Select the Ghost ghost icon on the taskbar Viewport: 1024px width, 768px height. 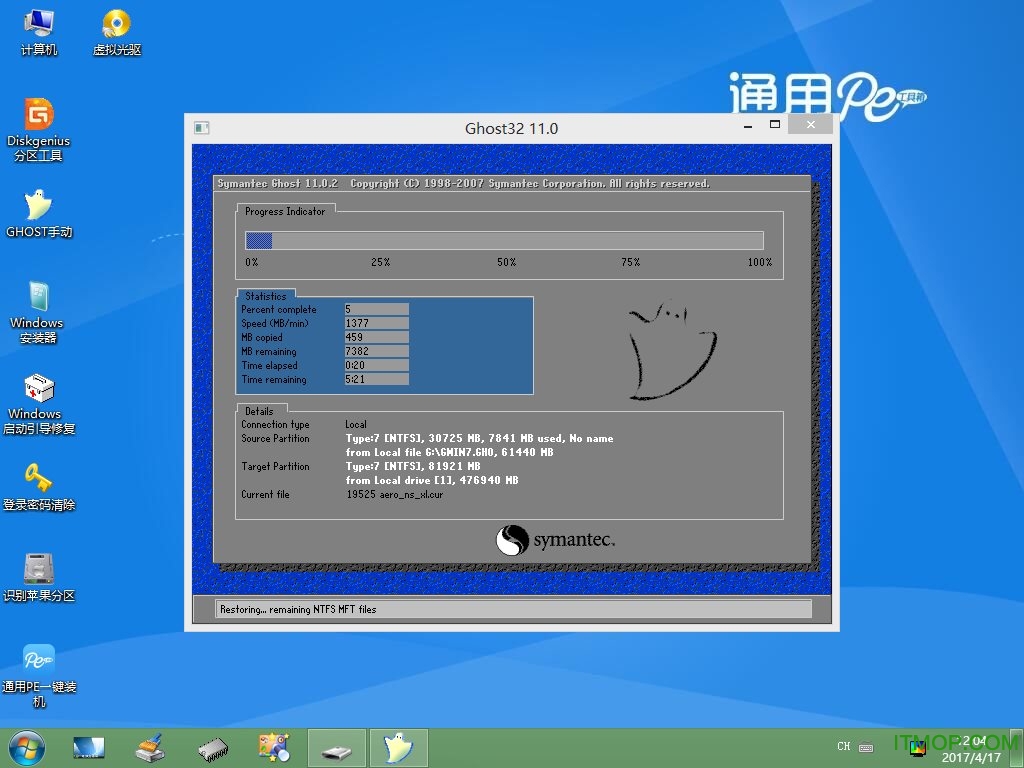point(399,747)
